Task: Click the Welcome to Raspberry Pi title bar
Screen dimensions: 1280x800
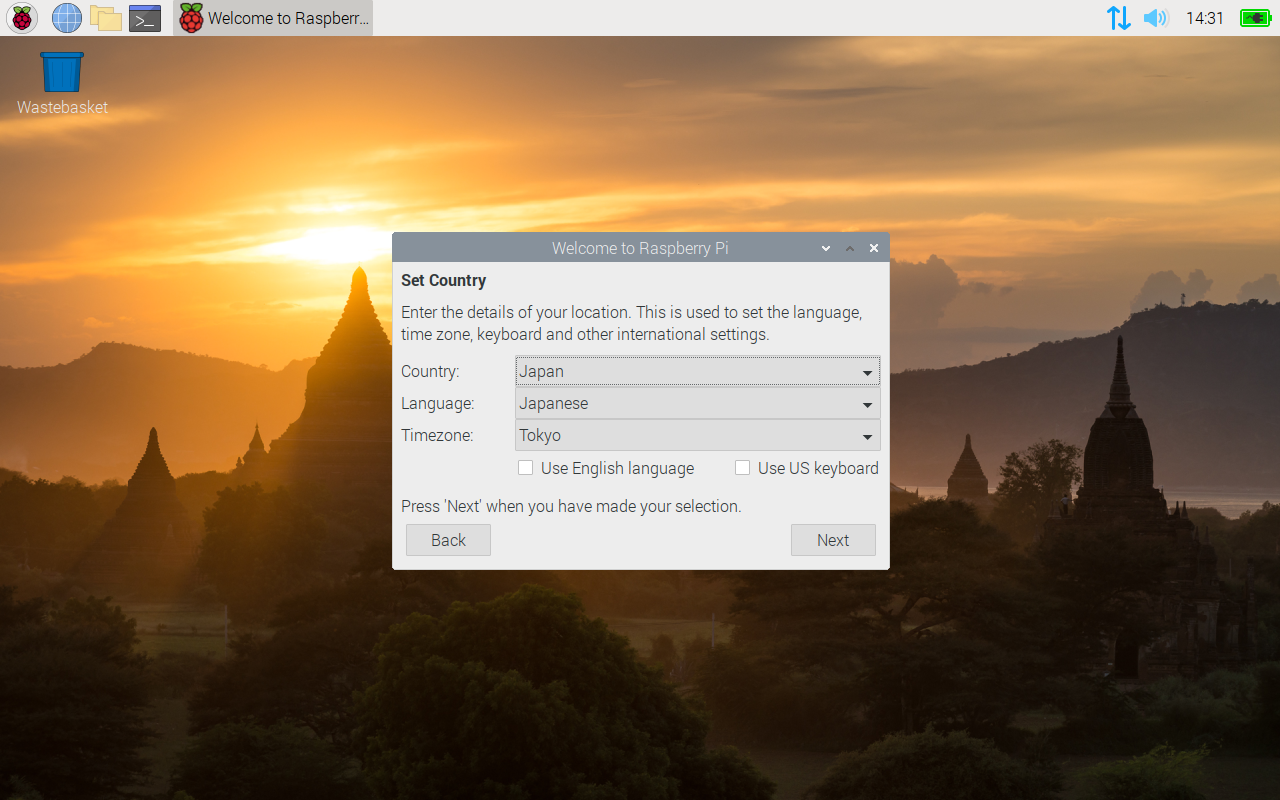Action: 640,248
